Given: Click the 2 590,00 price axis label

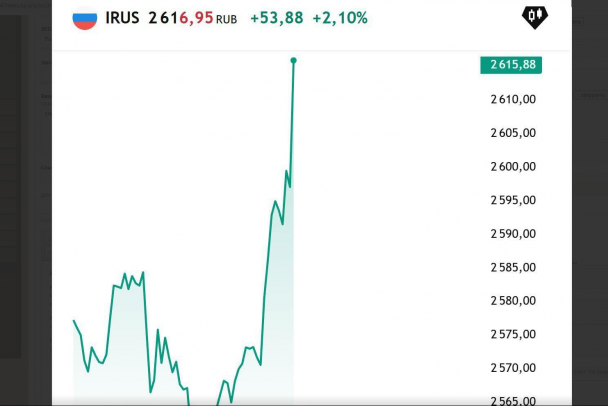Looking at the screenshot, I should point(514,234).
